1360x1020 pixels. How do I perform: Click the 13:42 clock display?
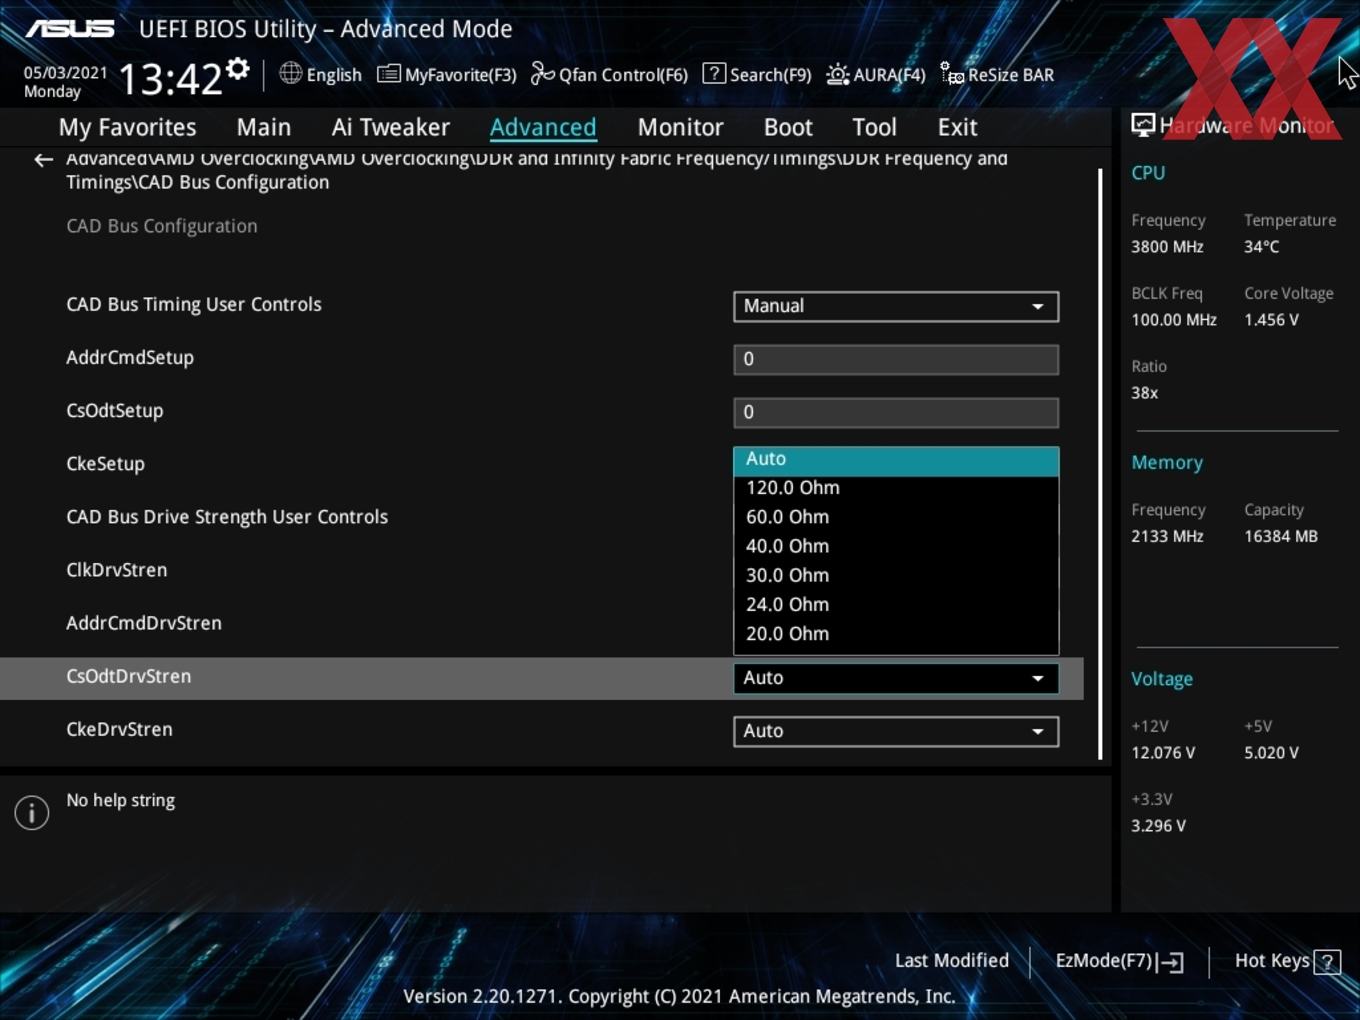170,78
